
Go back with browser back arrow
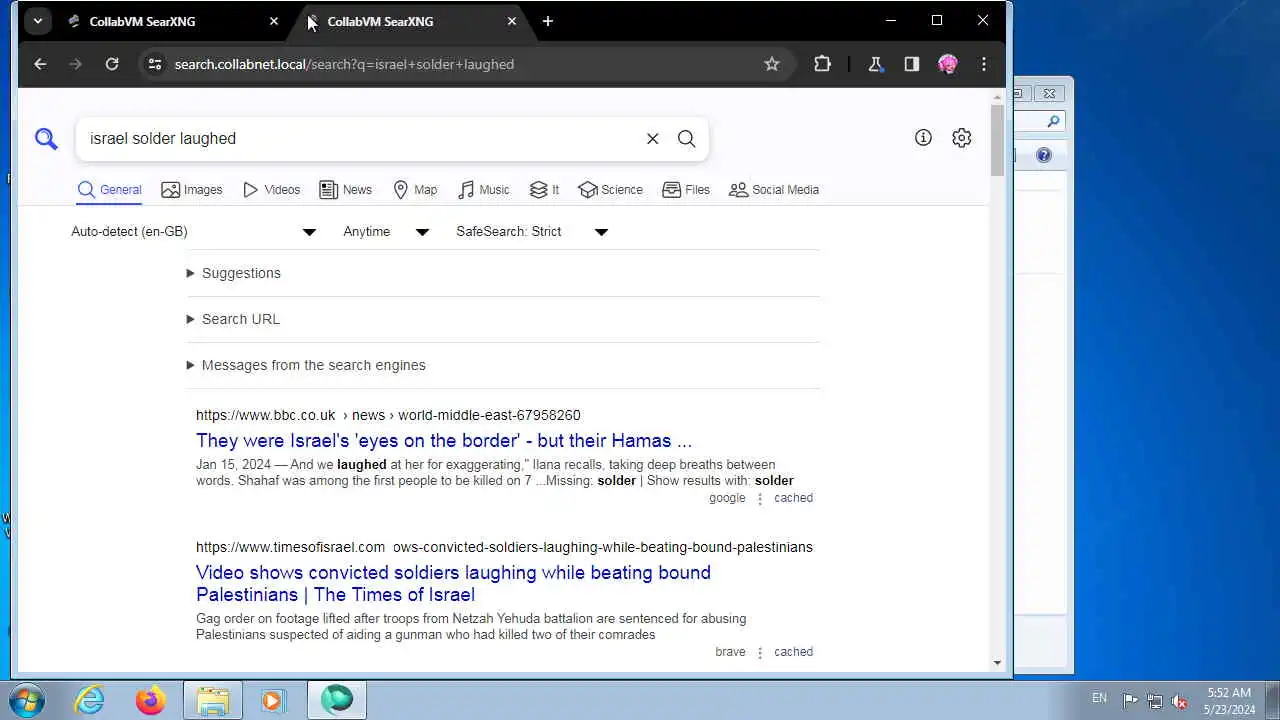40,64
